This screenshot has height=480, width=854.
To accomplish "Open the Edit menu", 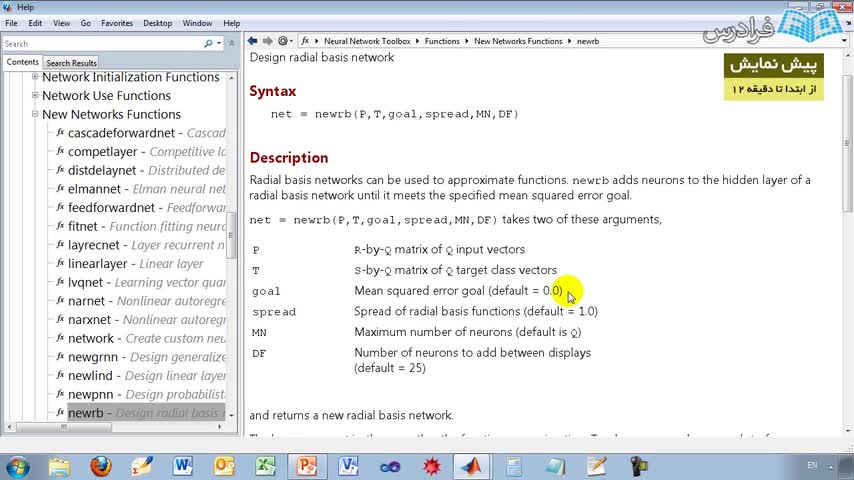I will pos(35,23).
